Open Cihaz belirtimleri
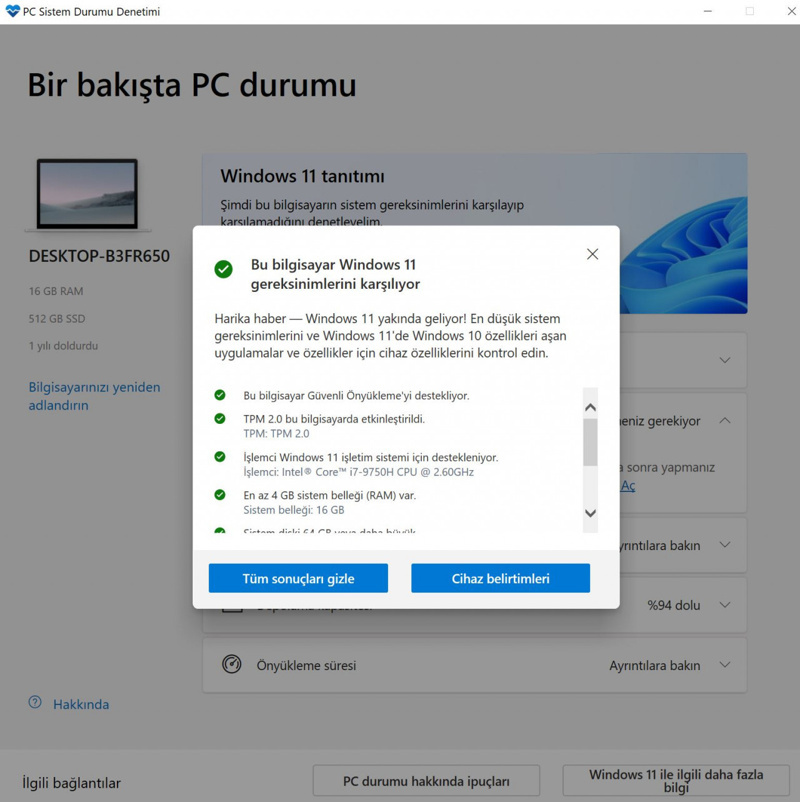Screen dimensions: 800x802 (500, 578)
